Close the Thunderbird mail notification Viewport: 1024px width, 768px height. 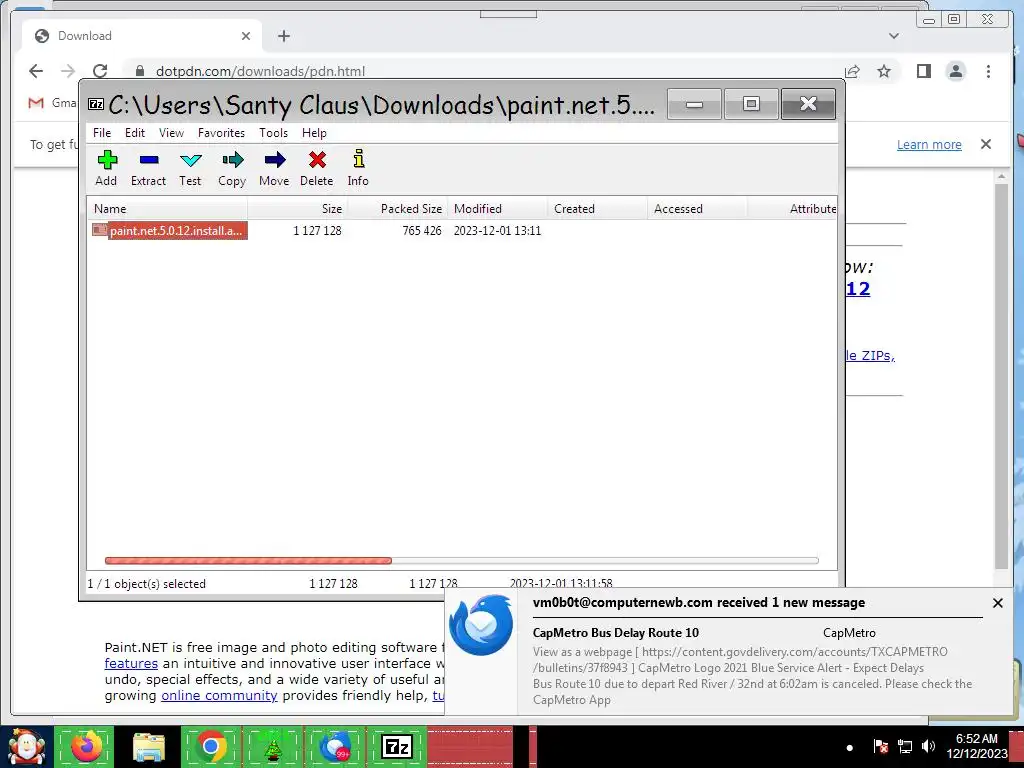click(x=997, y=603)
